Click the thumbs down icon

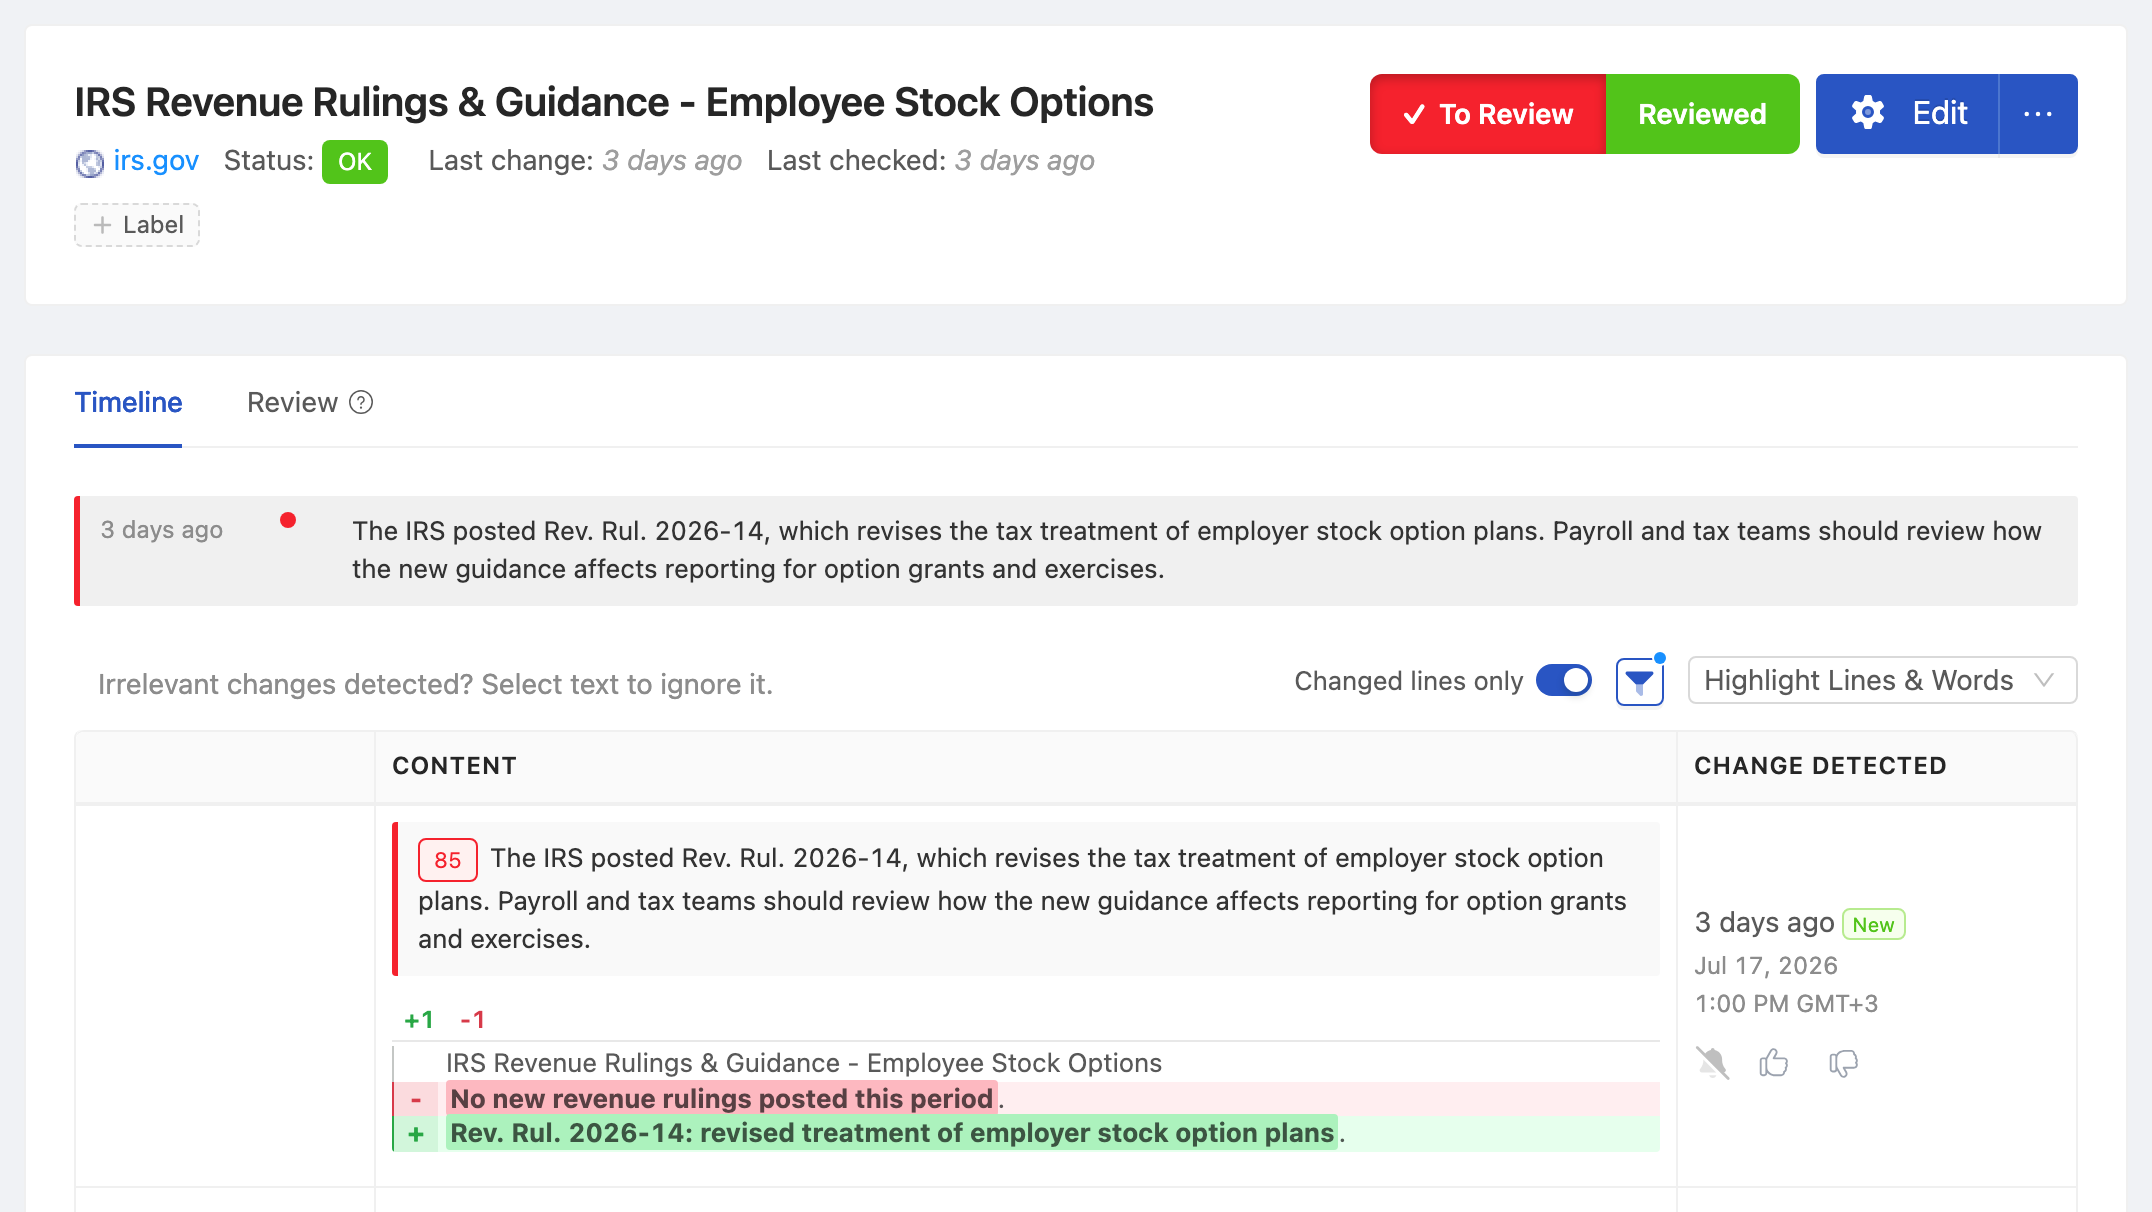coord(1843,1063)
